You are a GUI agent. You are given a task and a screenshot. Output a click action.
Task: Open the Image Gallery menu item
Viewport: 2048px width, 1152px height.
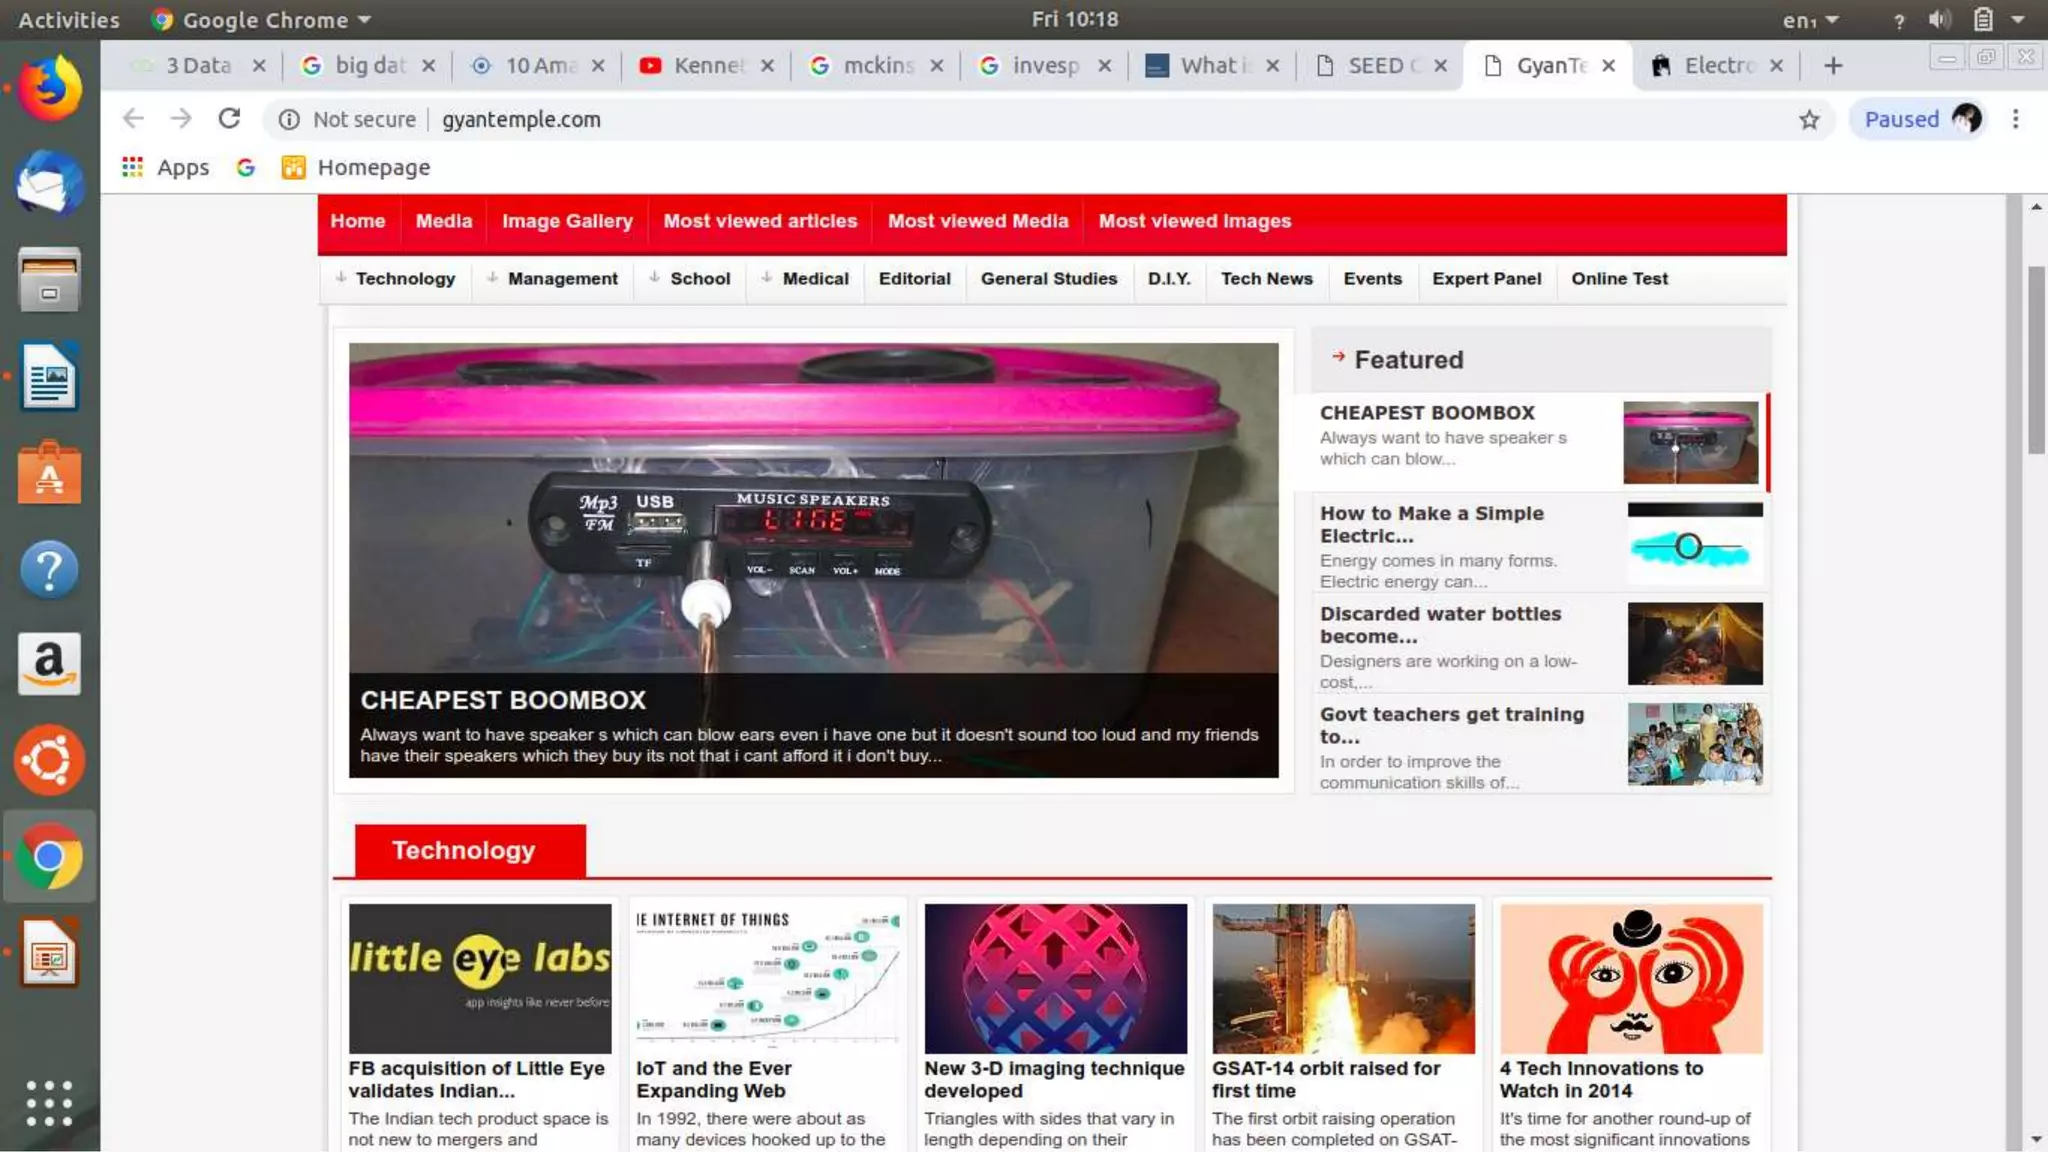pyautogui.click(x=567, y=221)
